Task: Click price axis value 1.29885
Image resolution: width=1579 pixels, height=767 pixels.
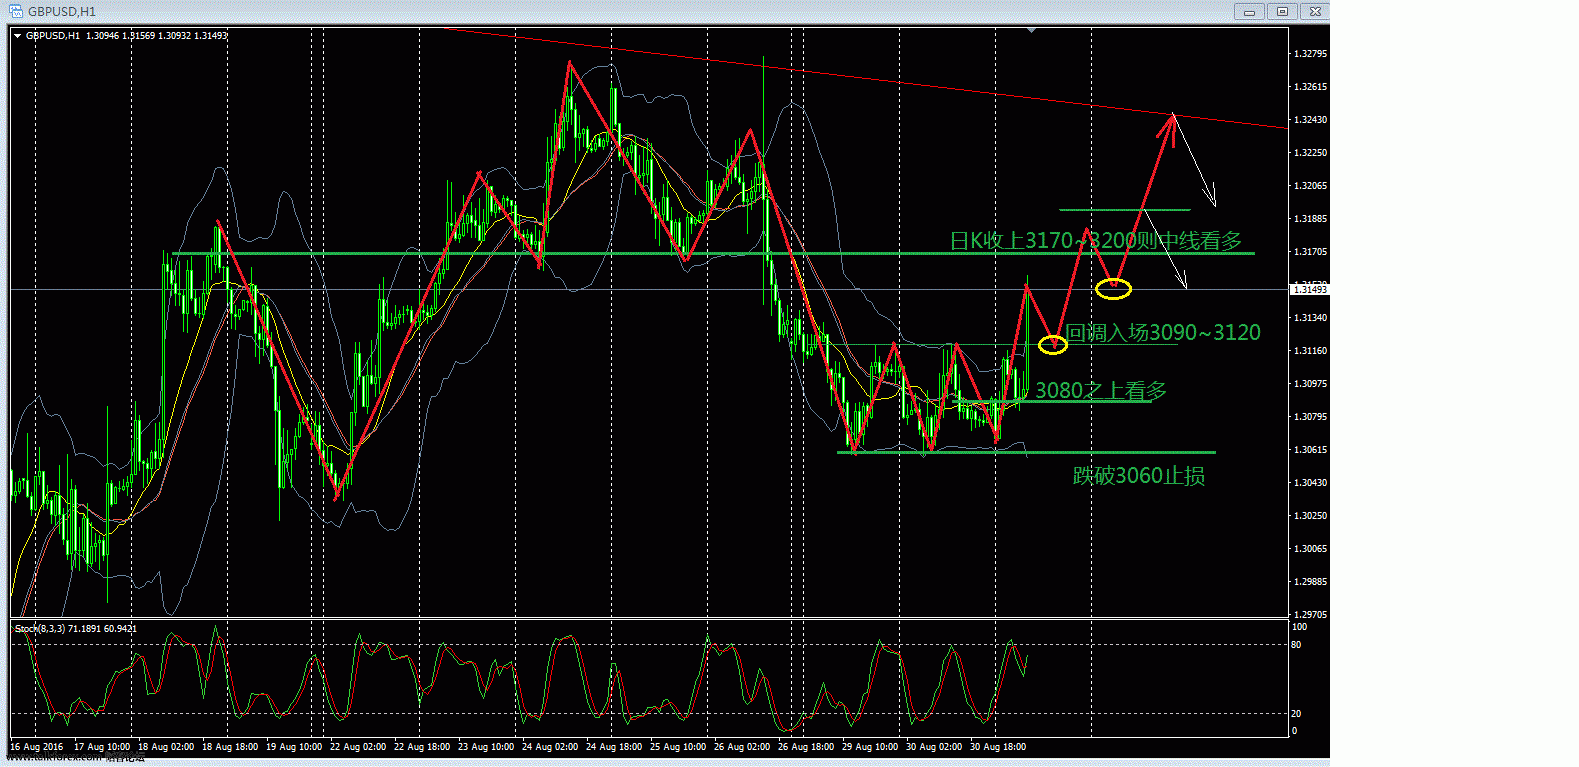Action: pyautogui.click(x=1310, y=582)
